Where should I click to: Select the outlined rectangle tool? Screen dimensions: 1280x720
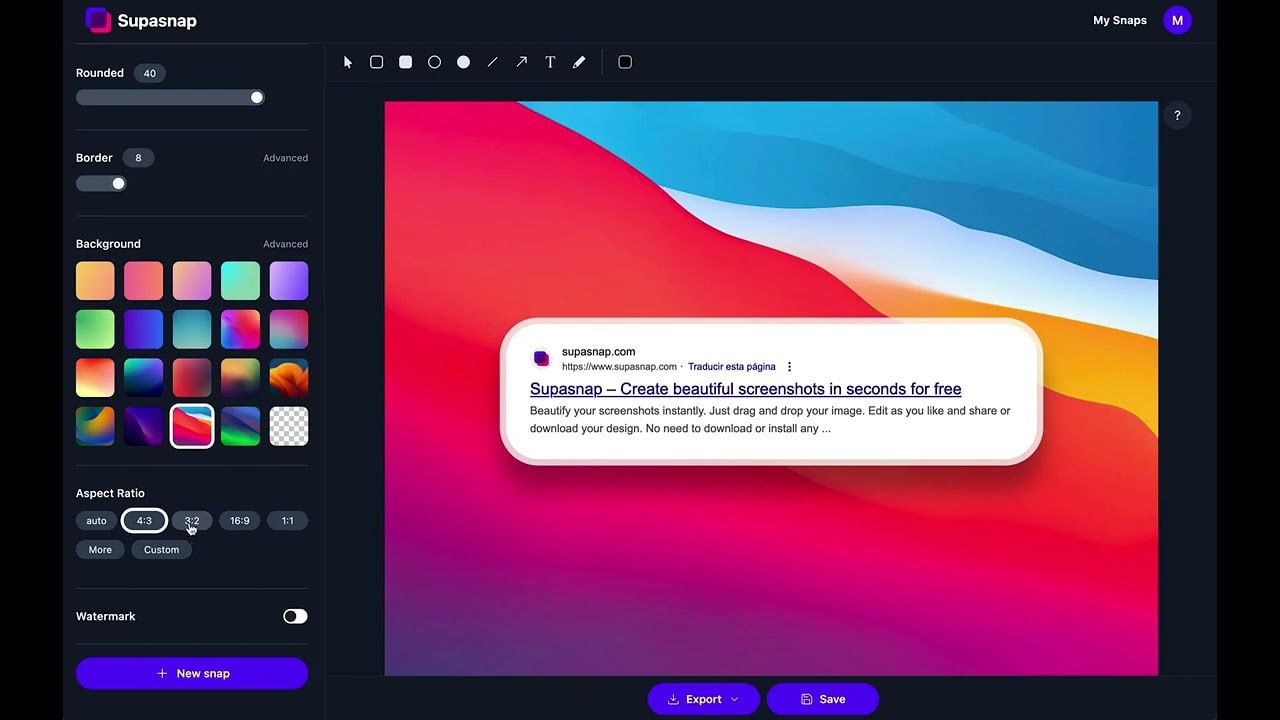(x=376, y=62)
